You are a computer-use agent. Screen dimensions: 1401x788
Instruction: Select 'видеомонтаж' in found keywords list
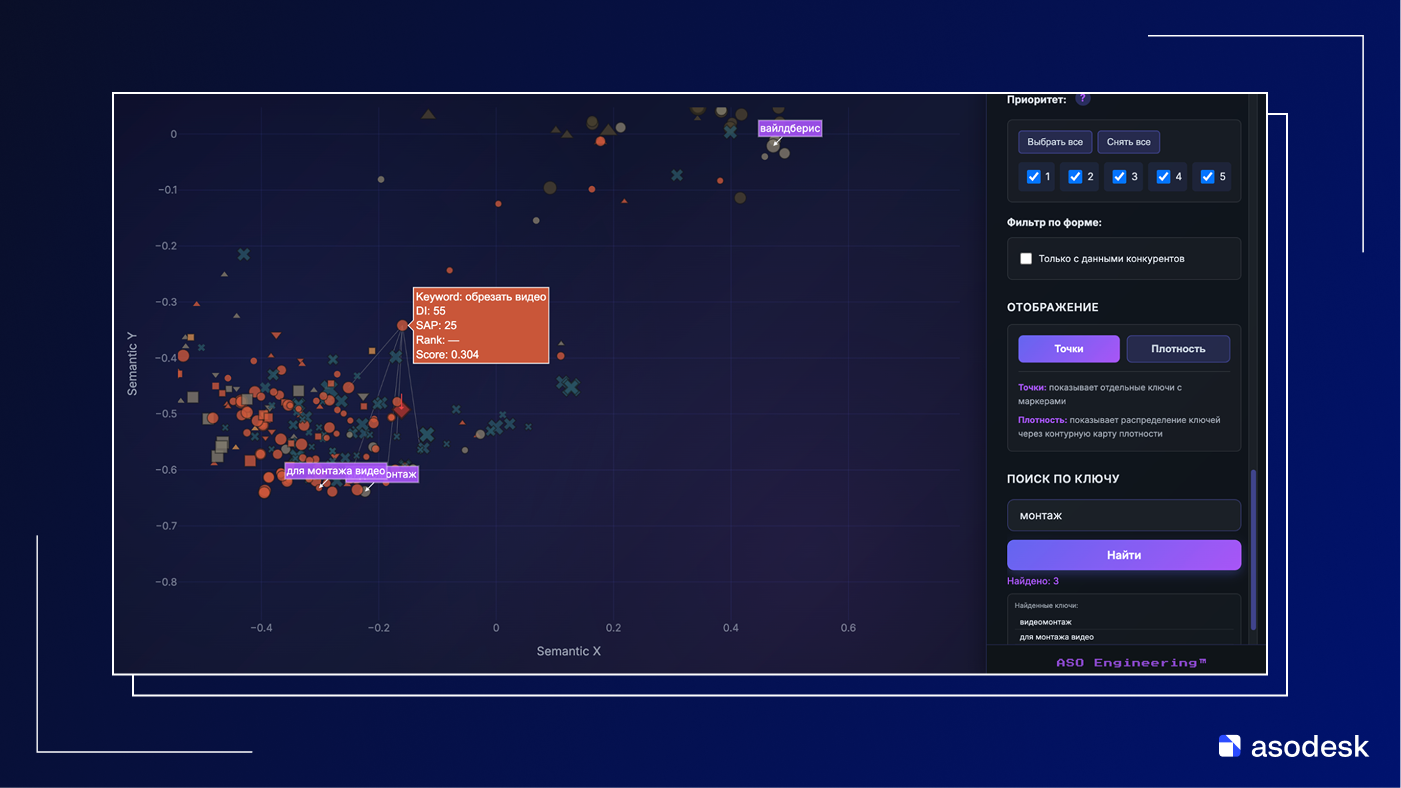1045,622
